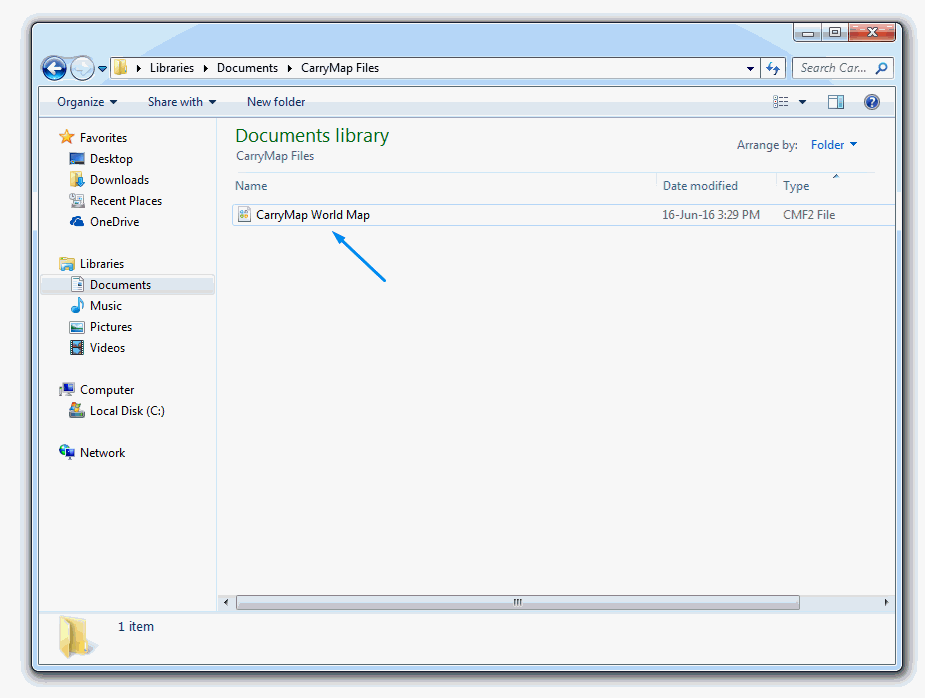Image resolution: width=925 pixels, height=698 pixels.
Task: Click the New folder button
Action: [x=276, y=102]
